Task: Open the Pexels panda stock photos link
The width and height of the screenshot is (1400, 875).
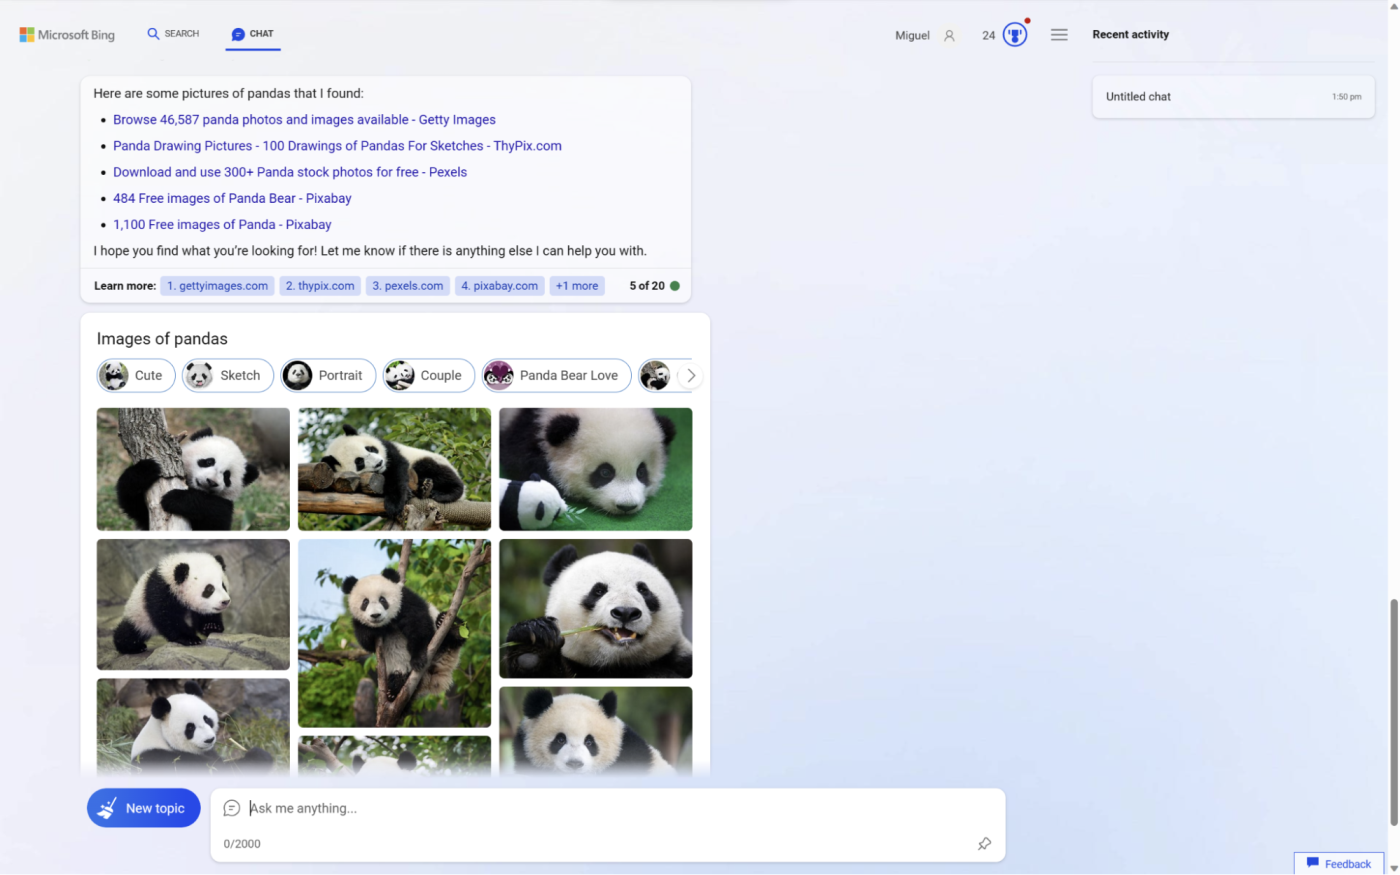Action: [290, 172]
